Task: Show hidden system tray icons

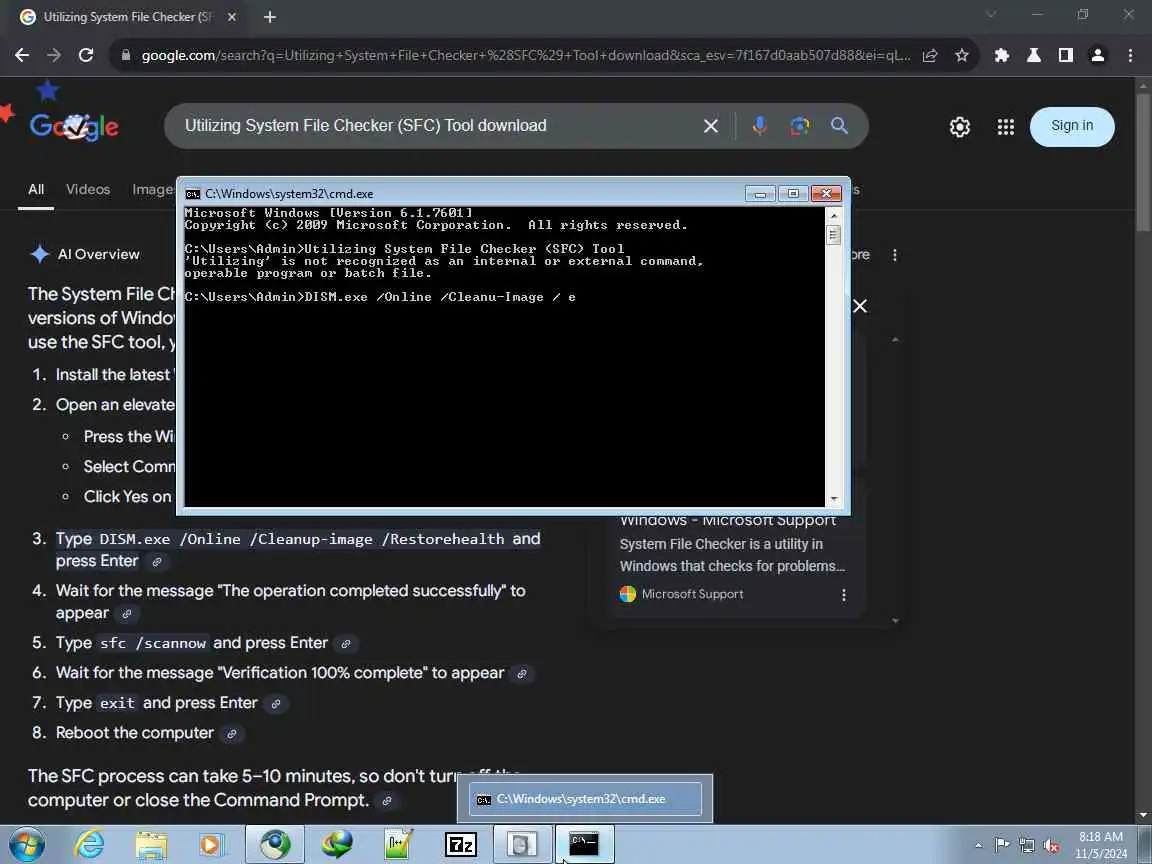Action: pyautogui.click(x=979, y=846)
